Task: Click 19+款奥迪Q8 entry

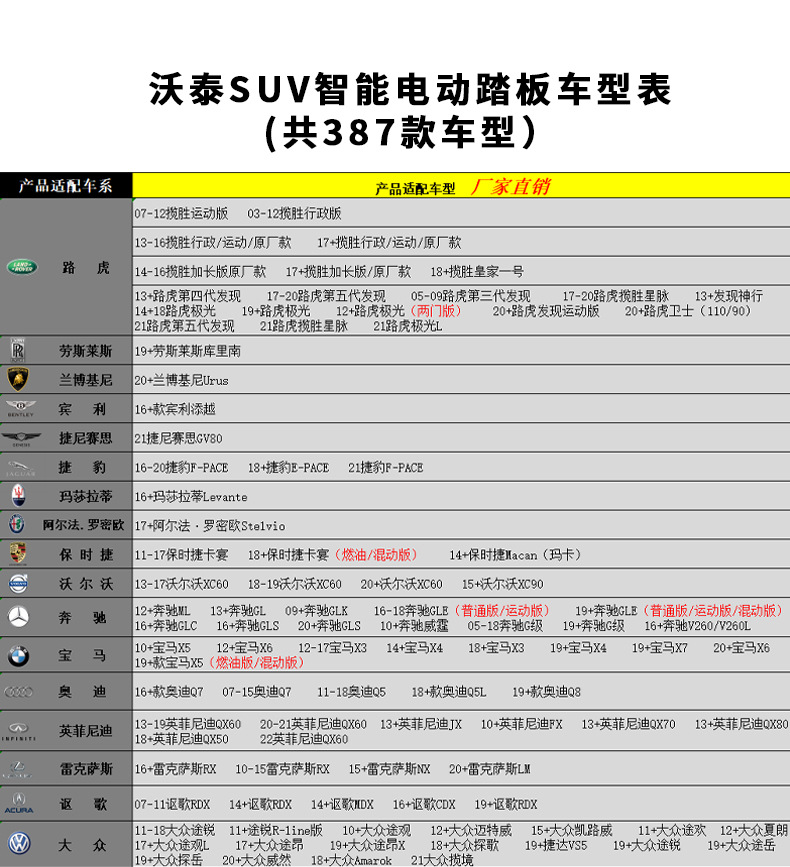Action: coord(546,692)
